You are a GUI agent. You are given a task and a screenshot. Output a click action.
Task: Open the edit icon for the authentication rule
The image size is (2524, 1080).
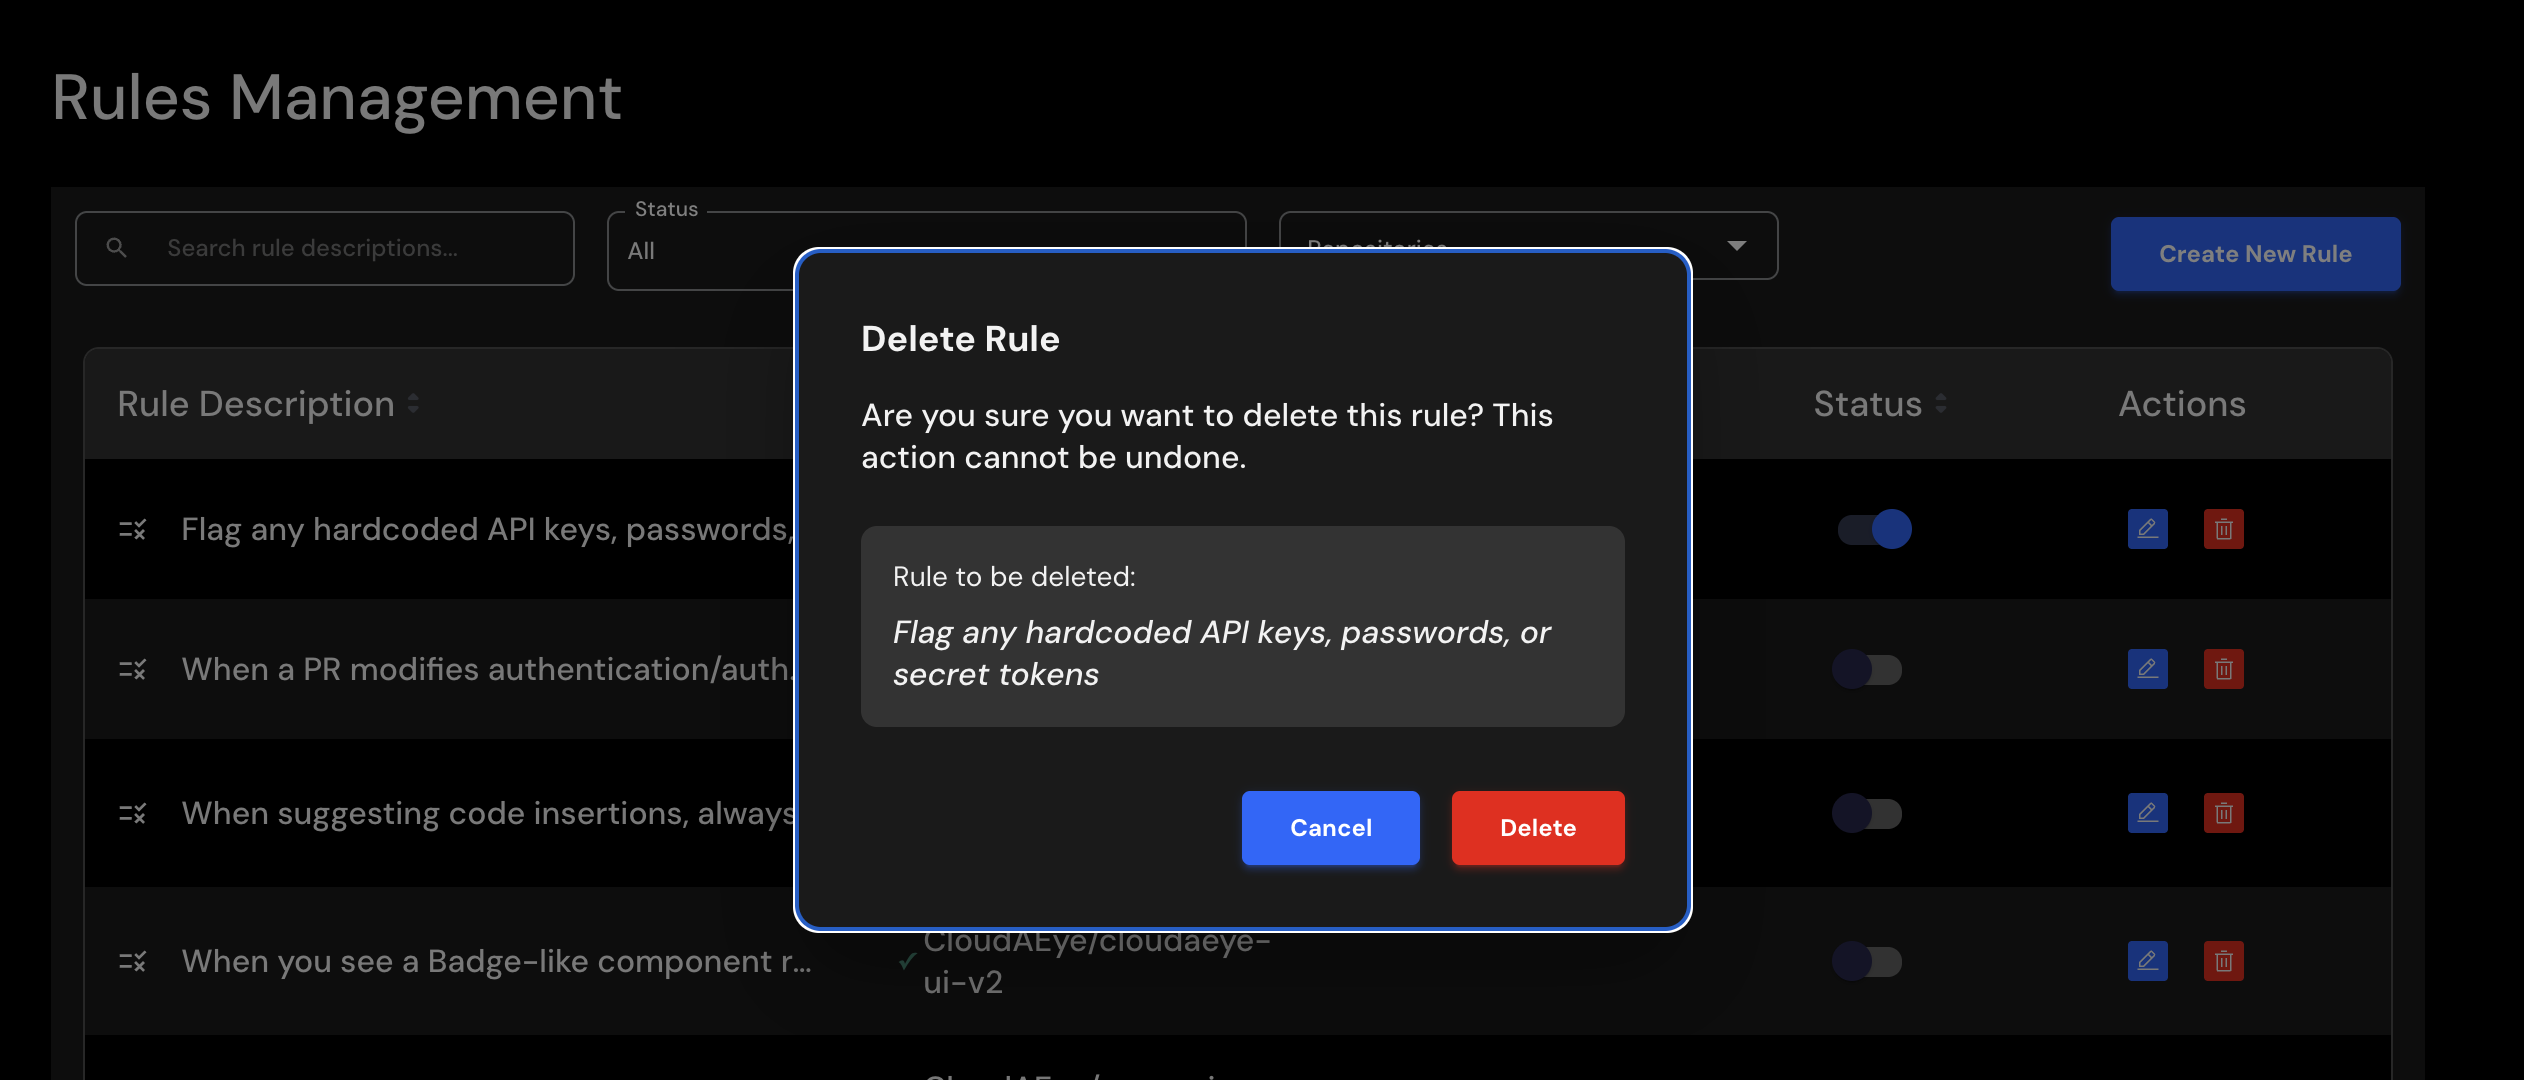[x=2146, y=669]
